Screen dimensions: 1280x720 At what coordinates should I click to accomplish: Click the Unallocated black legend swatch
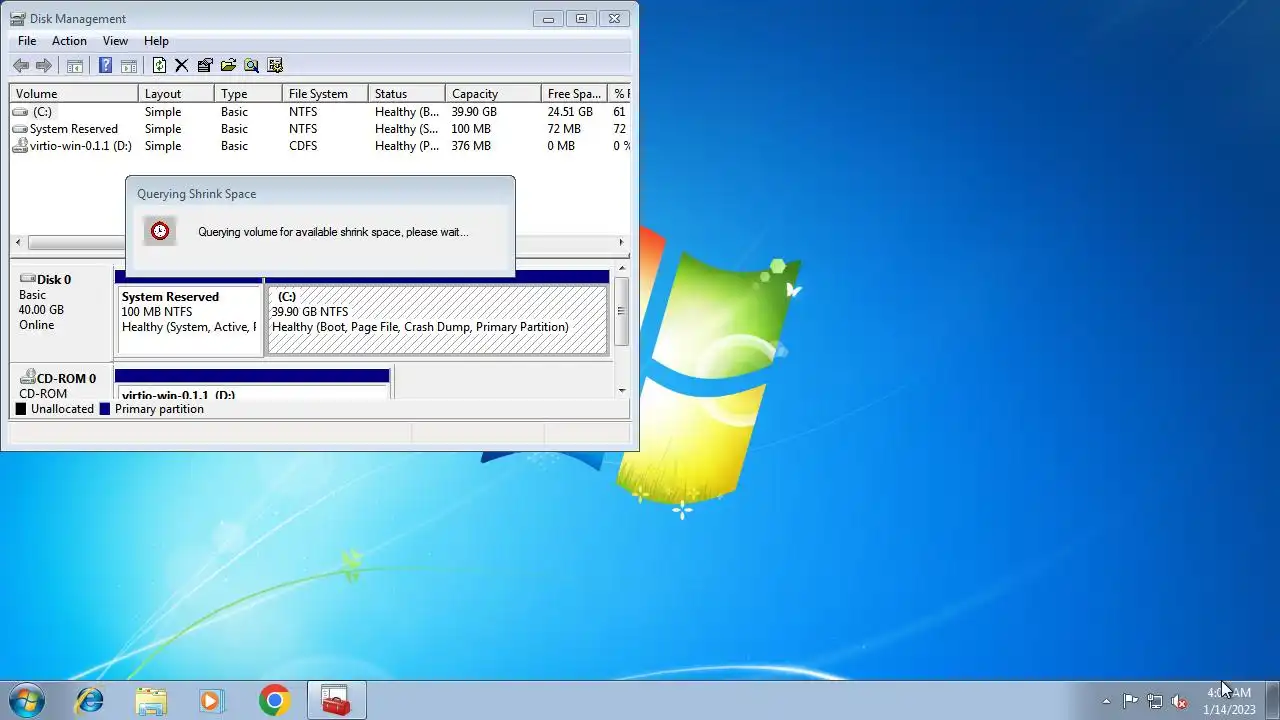tap(21, 409)
